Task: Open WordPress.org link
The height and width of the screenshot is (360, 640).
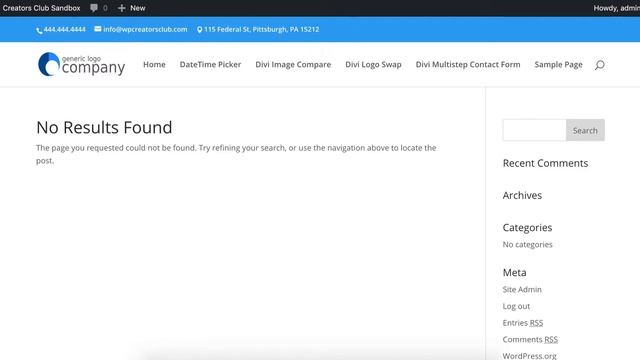Action: pyautogui.click(x=529, y=356)
